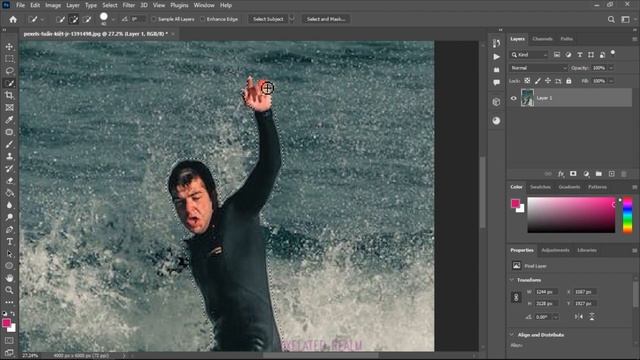This screenshot has height=360, width=640.
Task: Select the Blur tool
Action: tap(9, 205)
